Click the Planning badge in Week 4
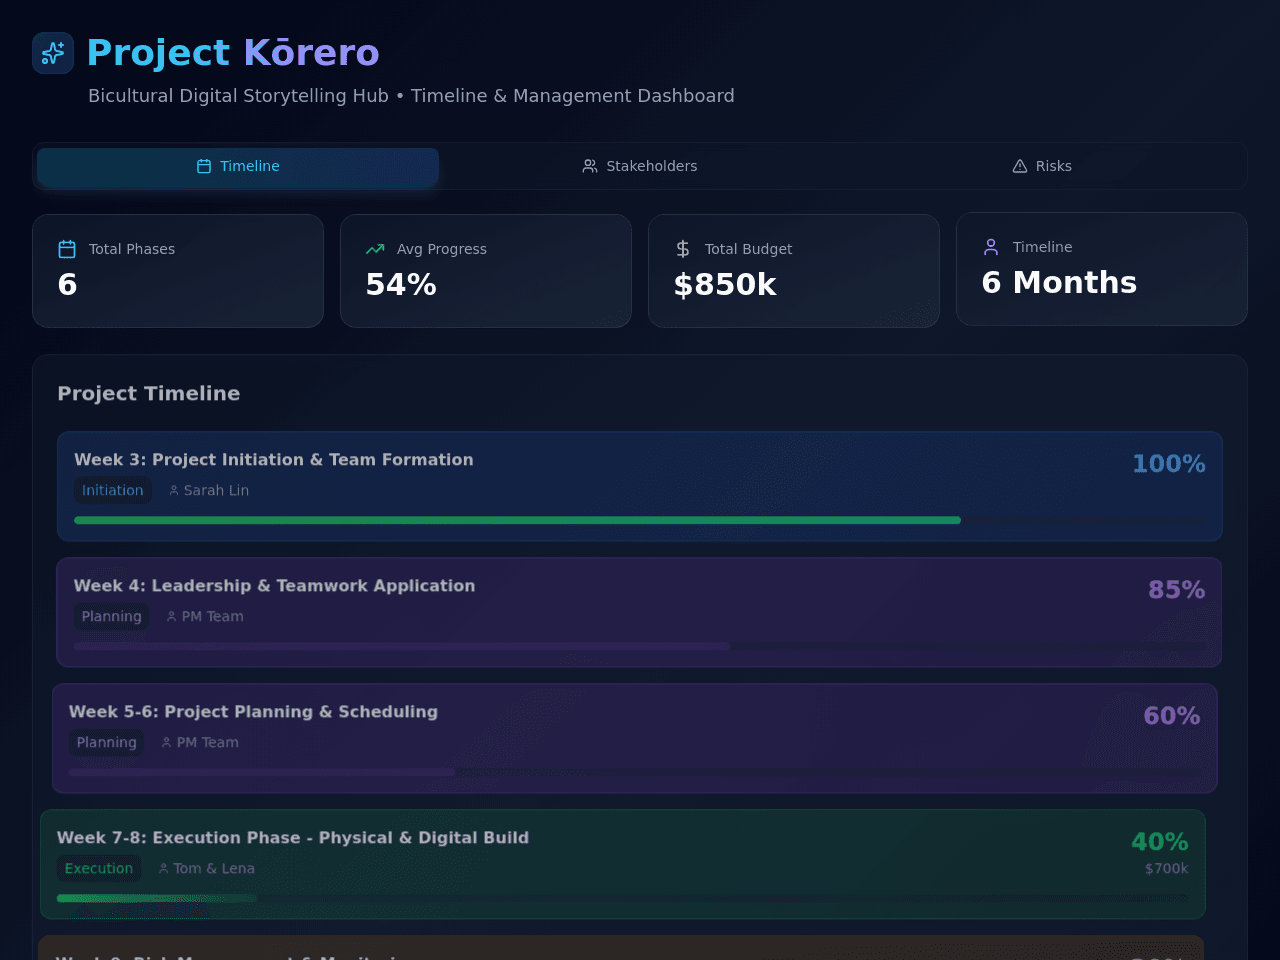 [112, 616]
